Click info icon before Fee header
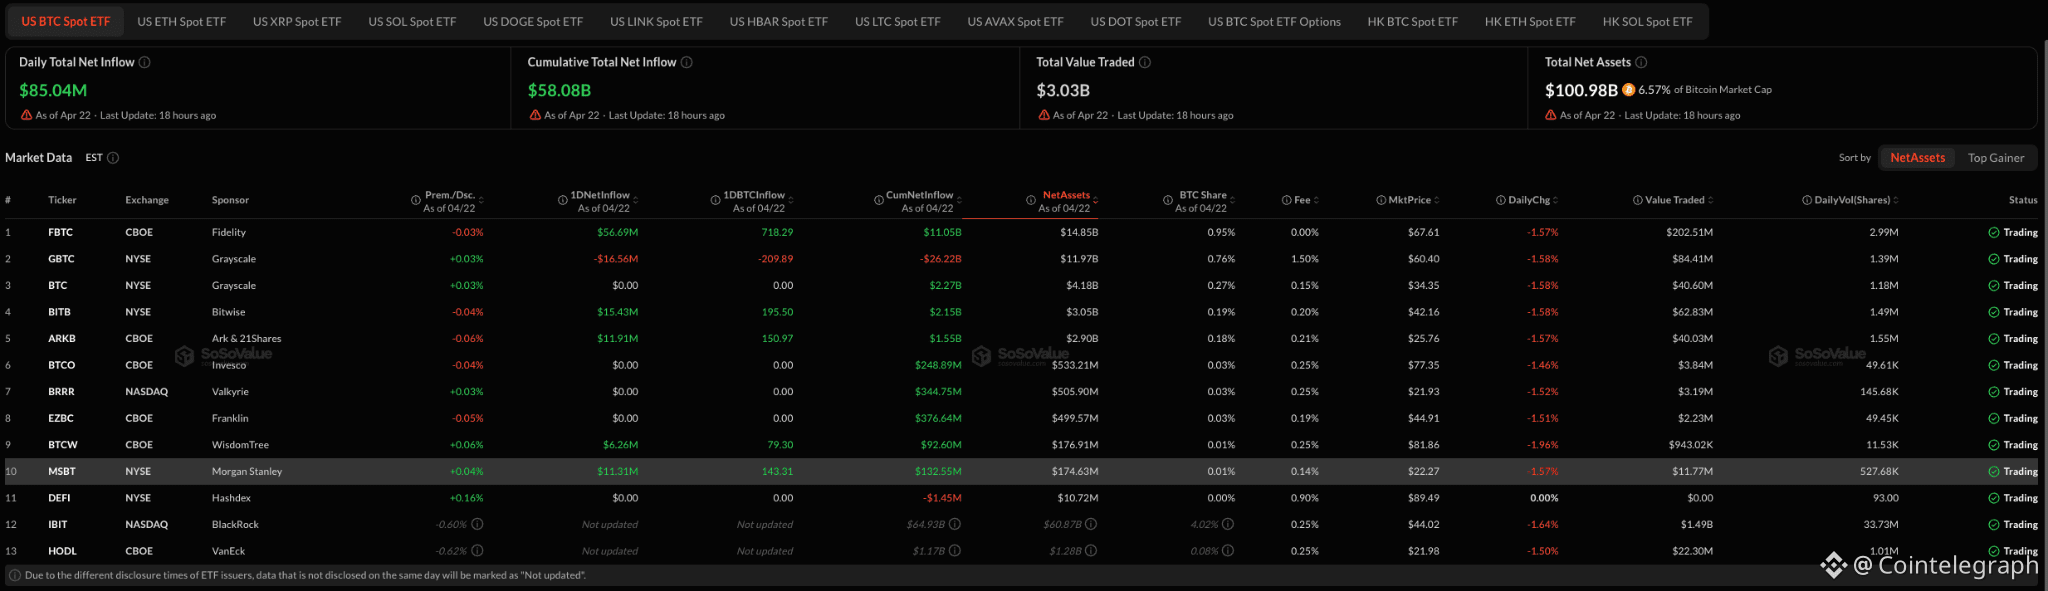 [x=1287, y=201]
